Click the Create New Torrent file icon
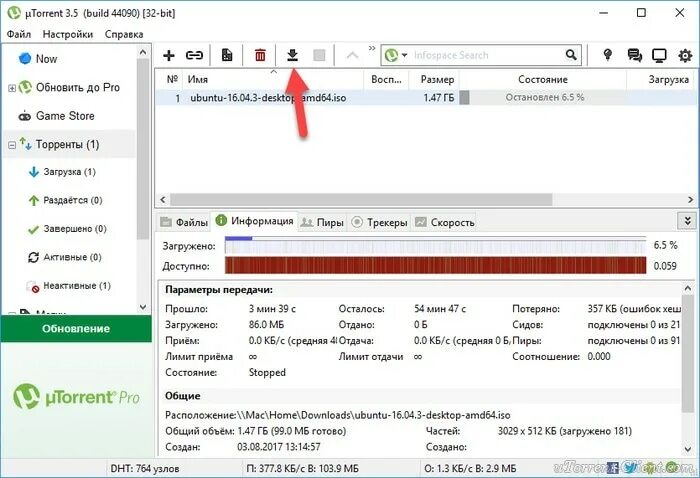The height and width of the screenshot is (478, 700). pos(227,55)
